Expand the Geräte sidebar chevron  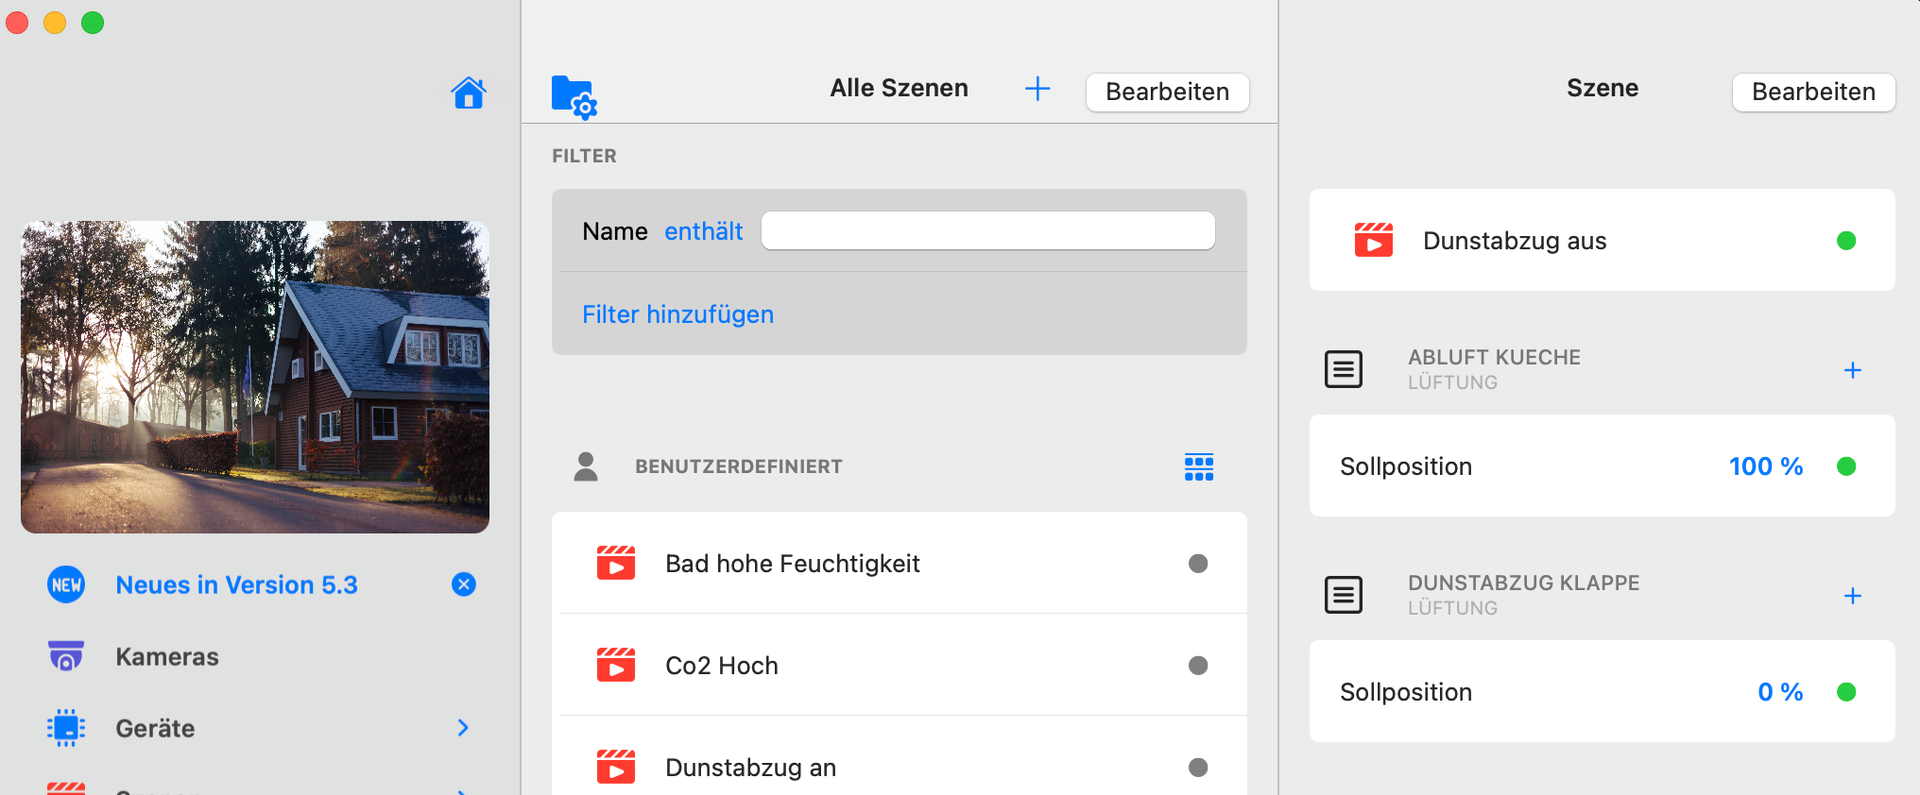463,728
